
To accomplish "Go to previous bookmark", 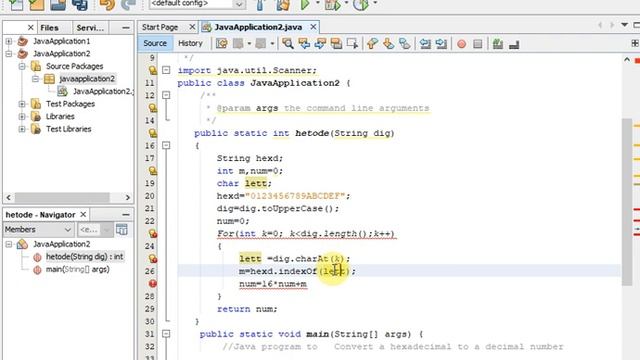I will (372, 44).
